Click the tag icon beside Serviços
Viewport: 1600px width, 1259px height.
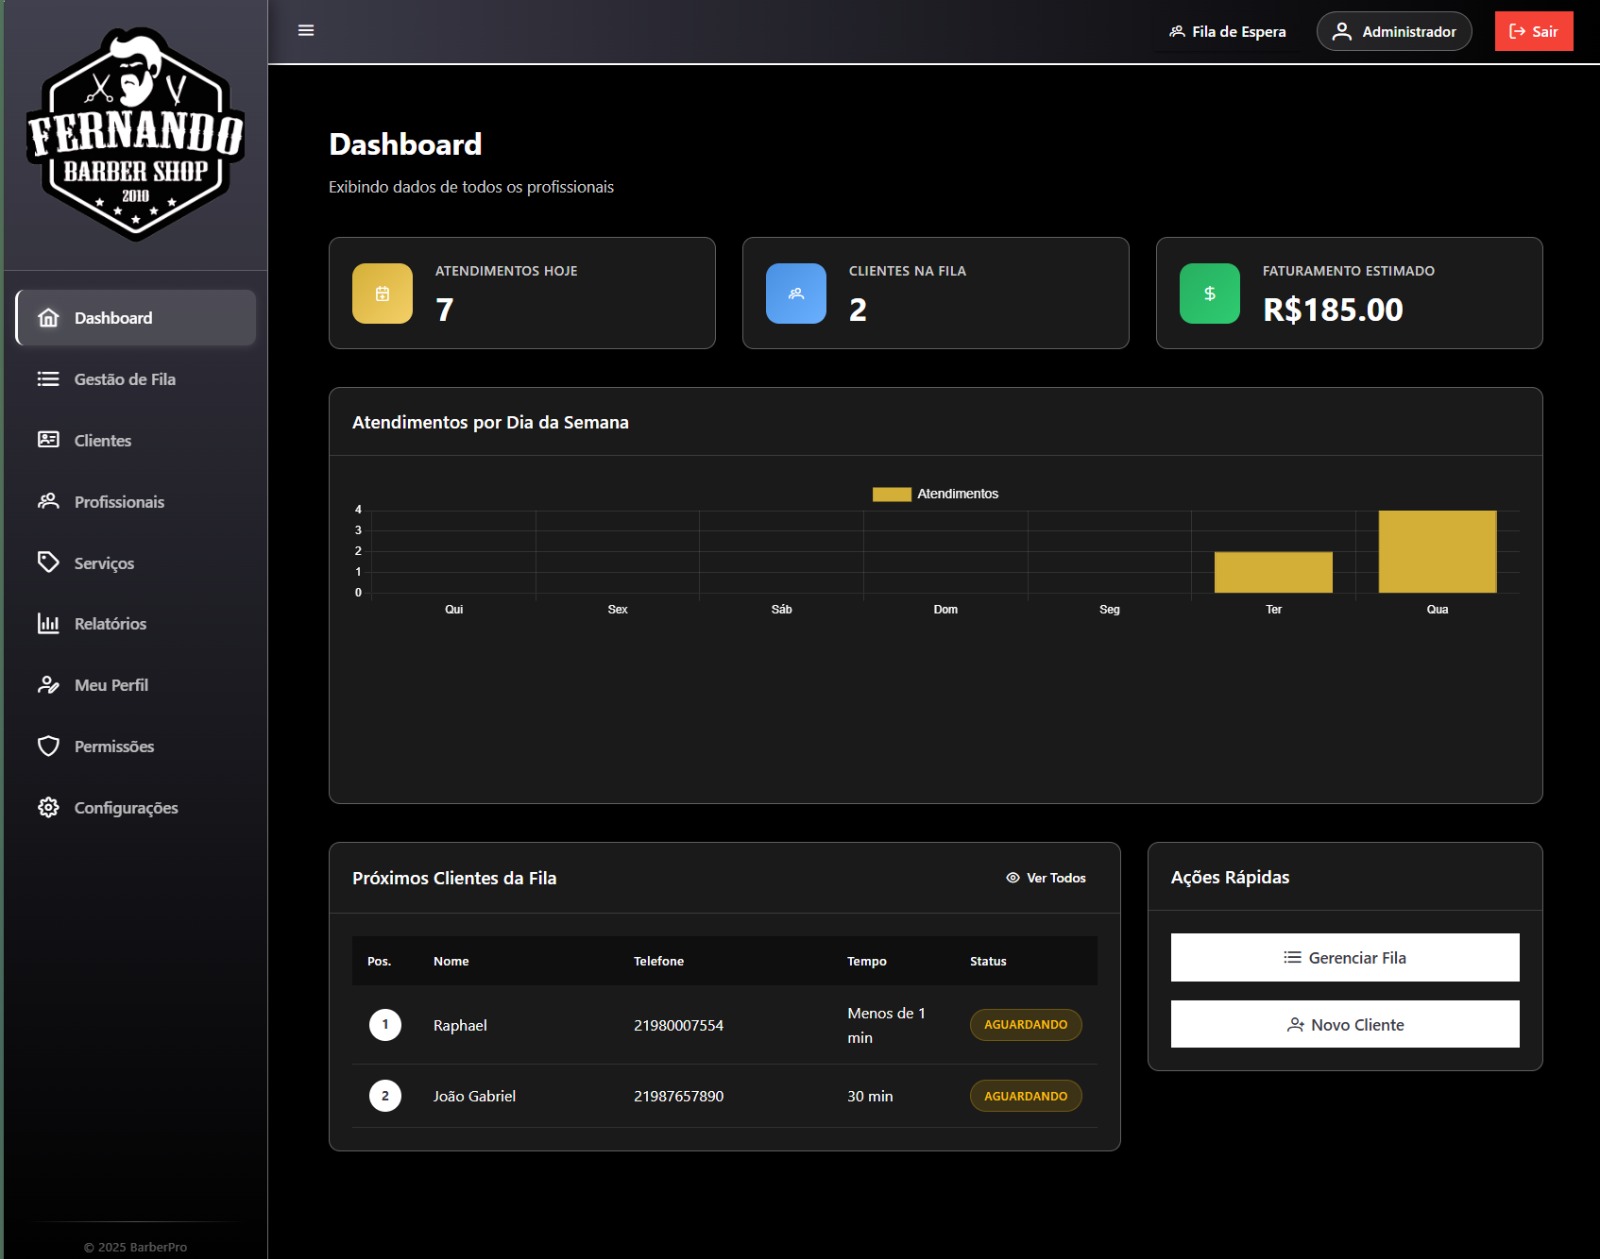click(48, 563)
